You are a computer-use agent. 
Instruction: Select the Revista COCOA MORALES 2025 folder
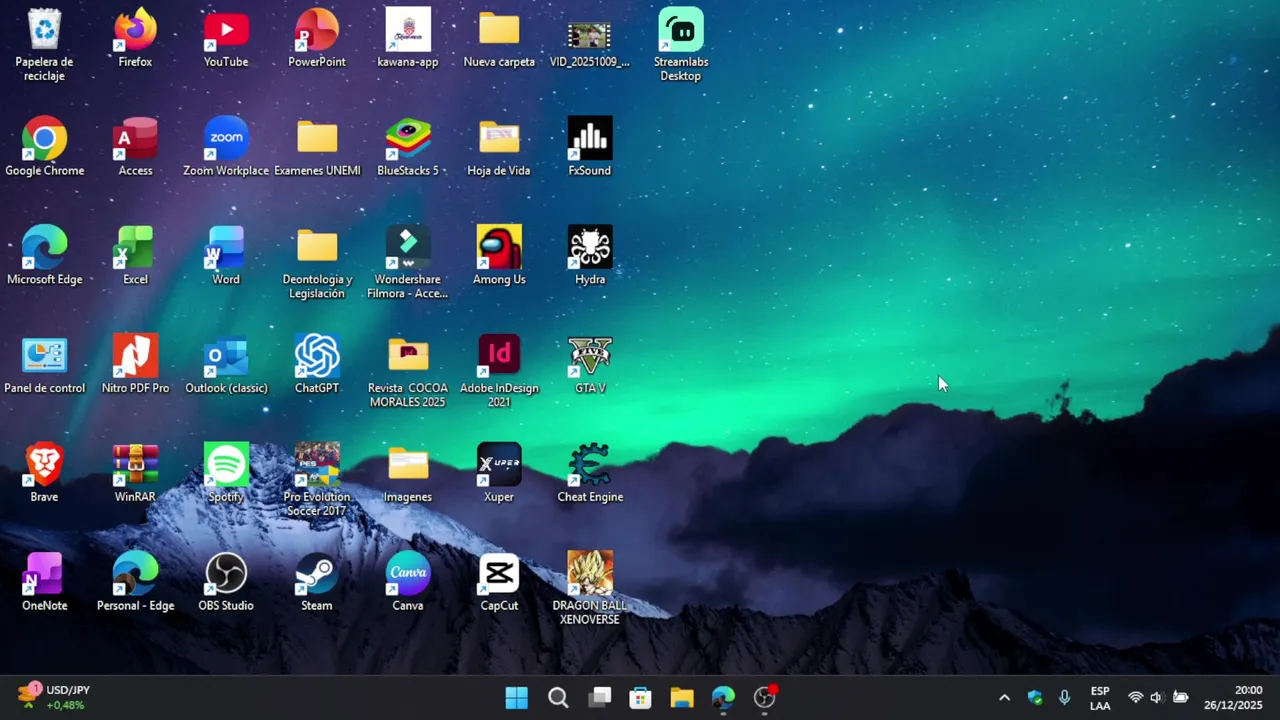tap(408, 371)
